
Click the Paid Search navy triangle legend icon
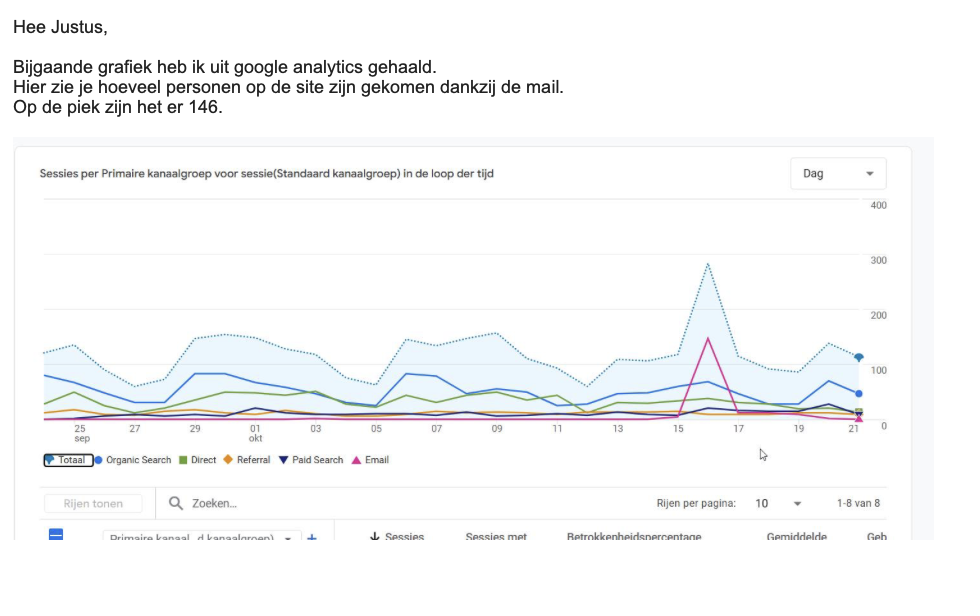284,460
